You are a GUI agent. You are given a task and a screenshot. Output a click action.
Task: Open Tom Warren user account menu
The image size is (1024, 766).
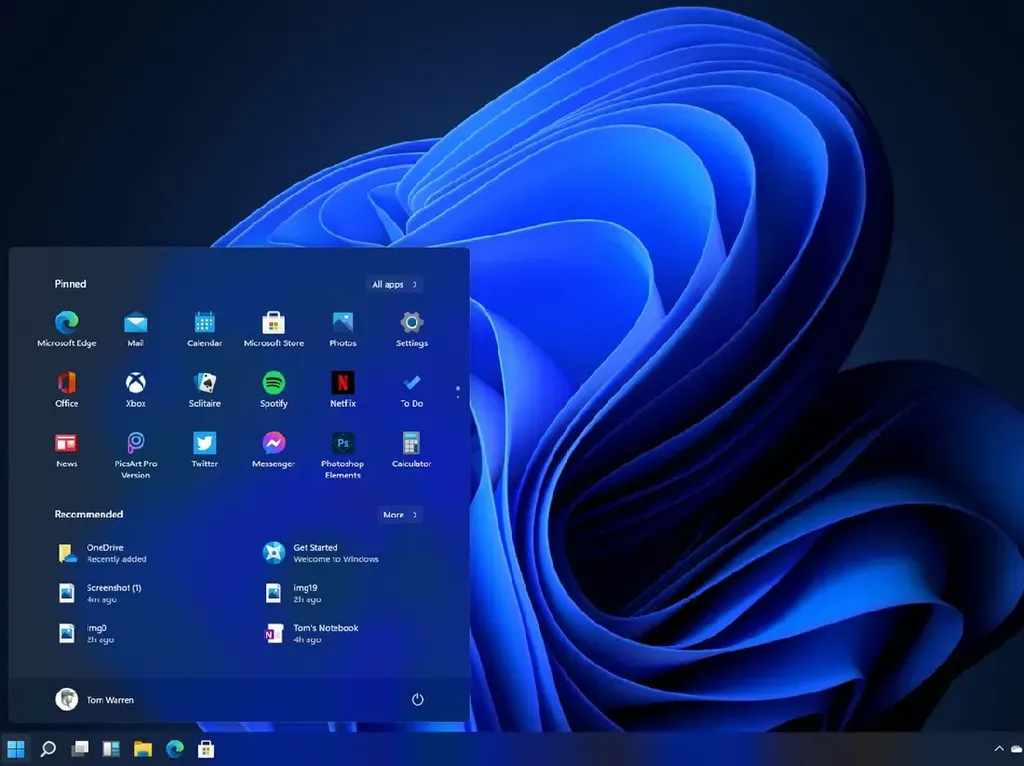[95, 699]
